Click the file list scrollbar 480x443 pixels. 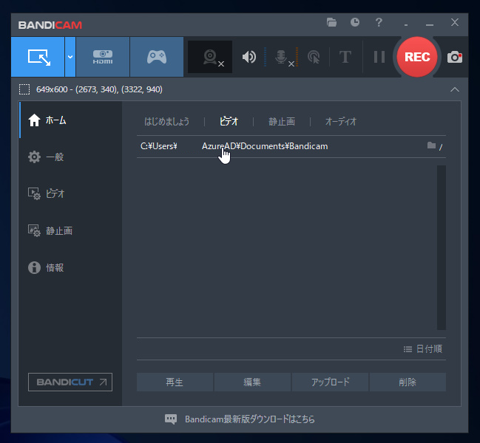coord(441,247)
